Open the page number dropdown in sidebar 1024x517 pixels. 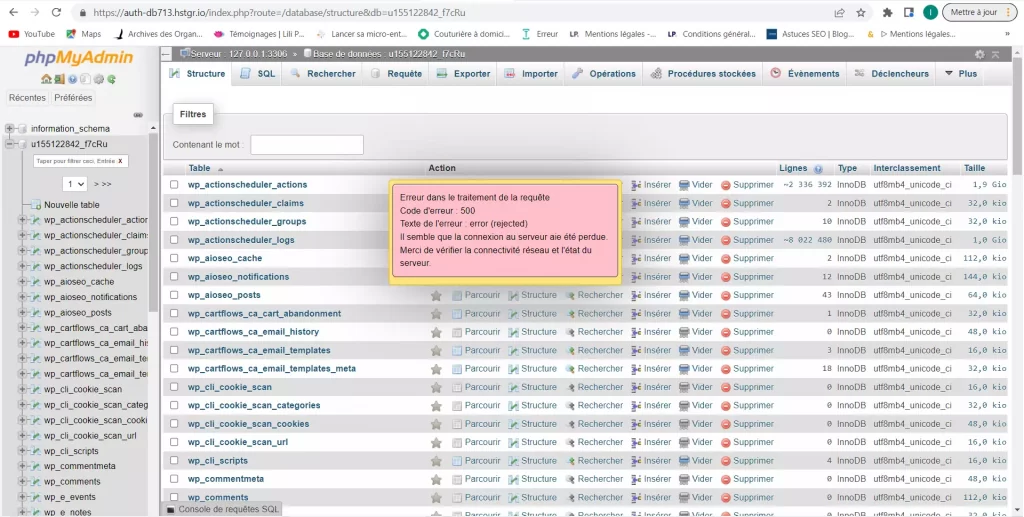[x=74, y=184]
